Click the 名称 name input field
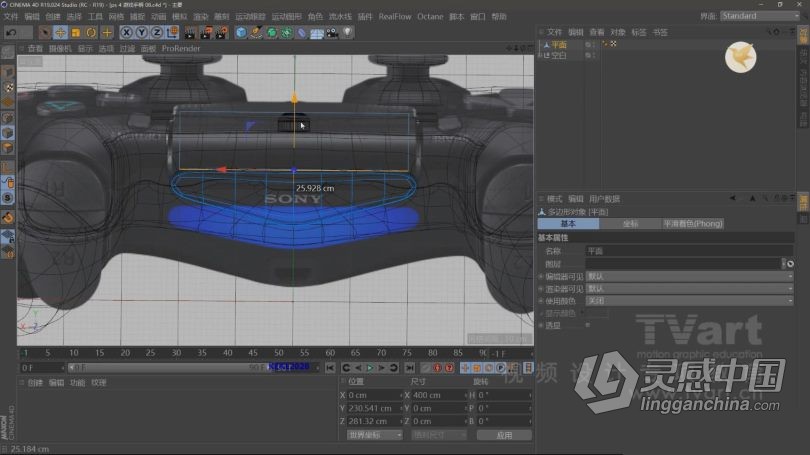This screenshot has height=455, width=810. tap(689, 251)
